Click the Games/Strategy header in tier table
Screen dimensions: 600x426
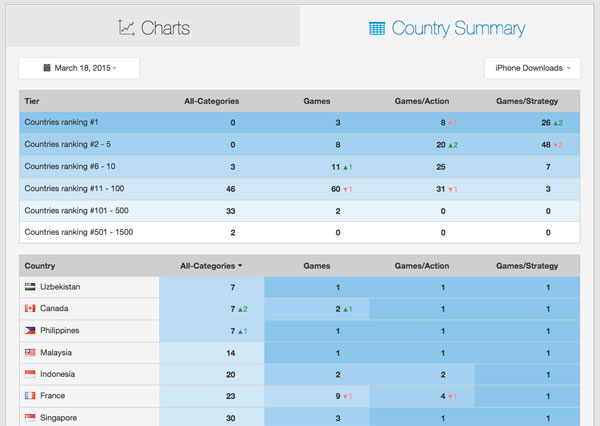point(527,101)
